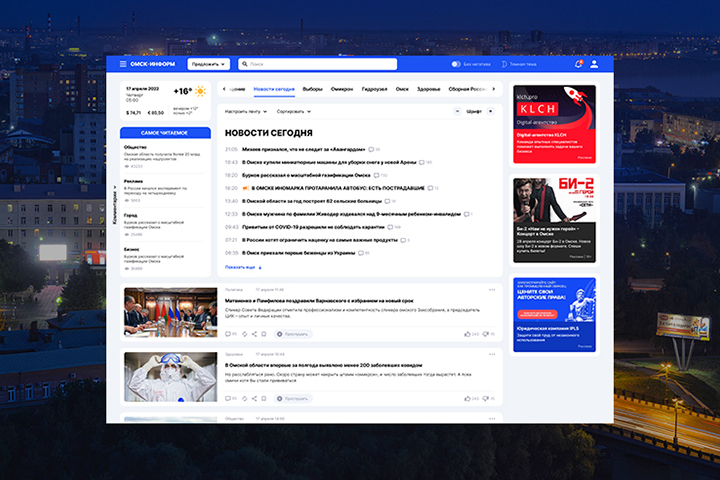Open the 18:20 Бурков газификация headline
The width and height of the screenshot is (720, 480).
[x=306, y=175]
